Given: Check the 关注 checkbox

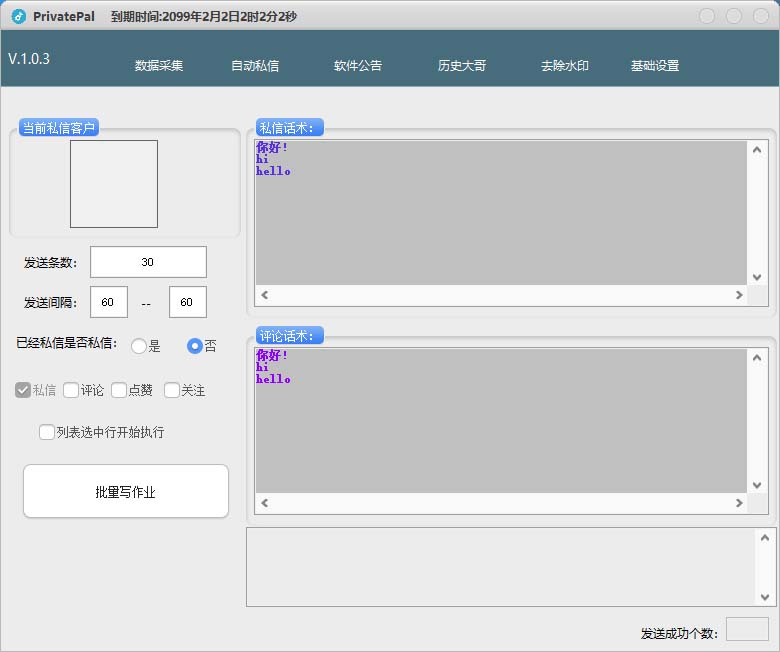Looking at the screenshot, I should tap(172, 390).
